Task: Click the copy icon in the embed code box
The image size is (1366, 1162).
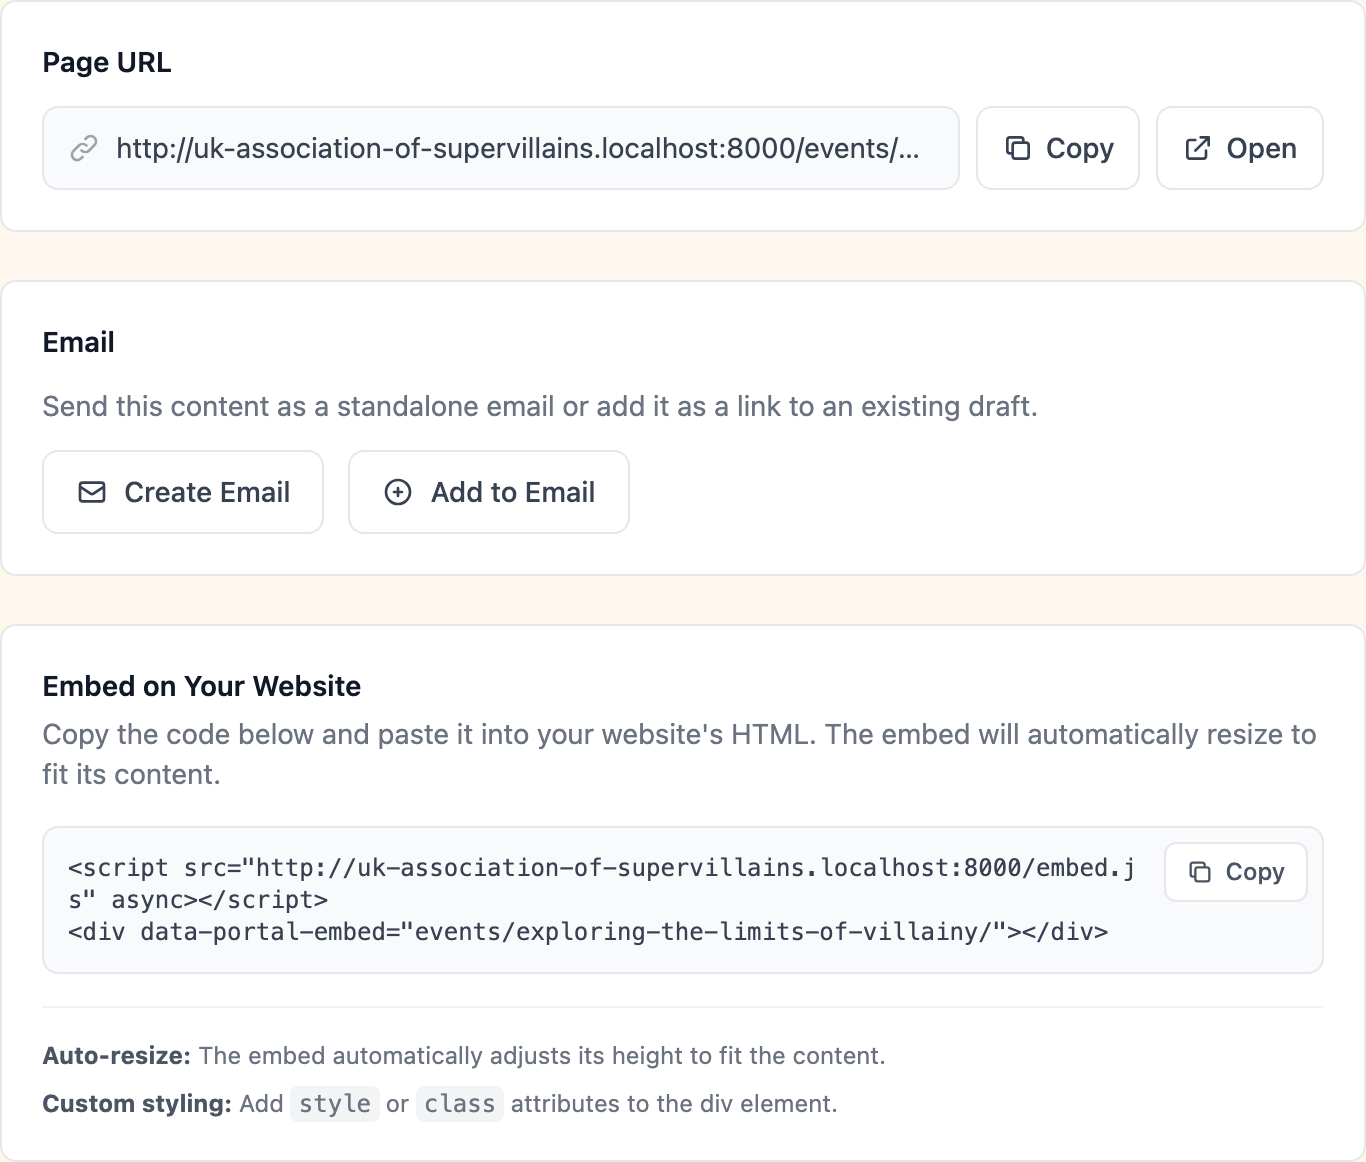Action: [1200, 872]
